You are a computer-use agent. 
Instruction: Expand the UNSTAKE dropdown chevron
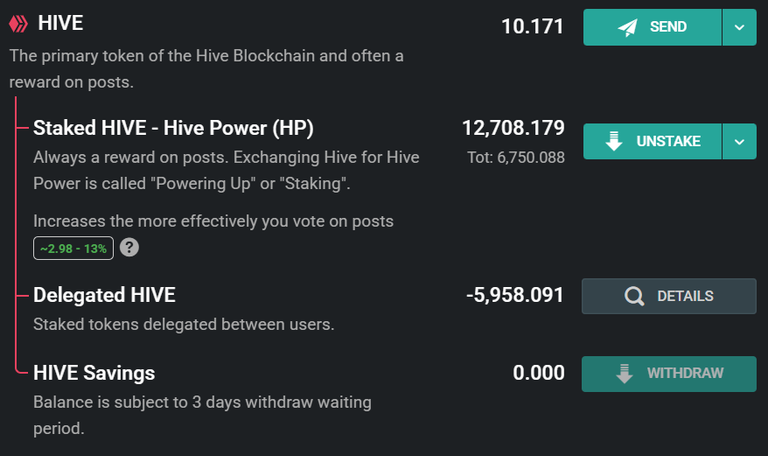pyautogui.click(x=740, y=142)
